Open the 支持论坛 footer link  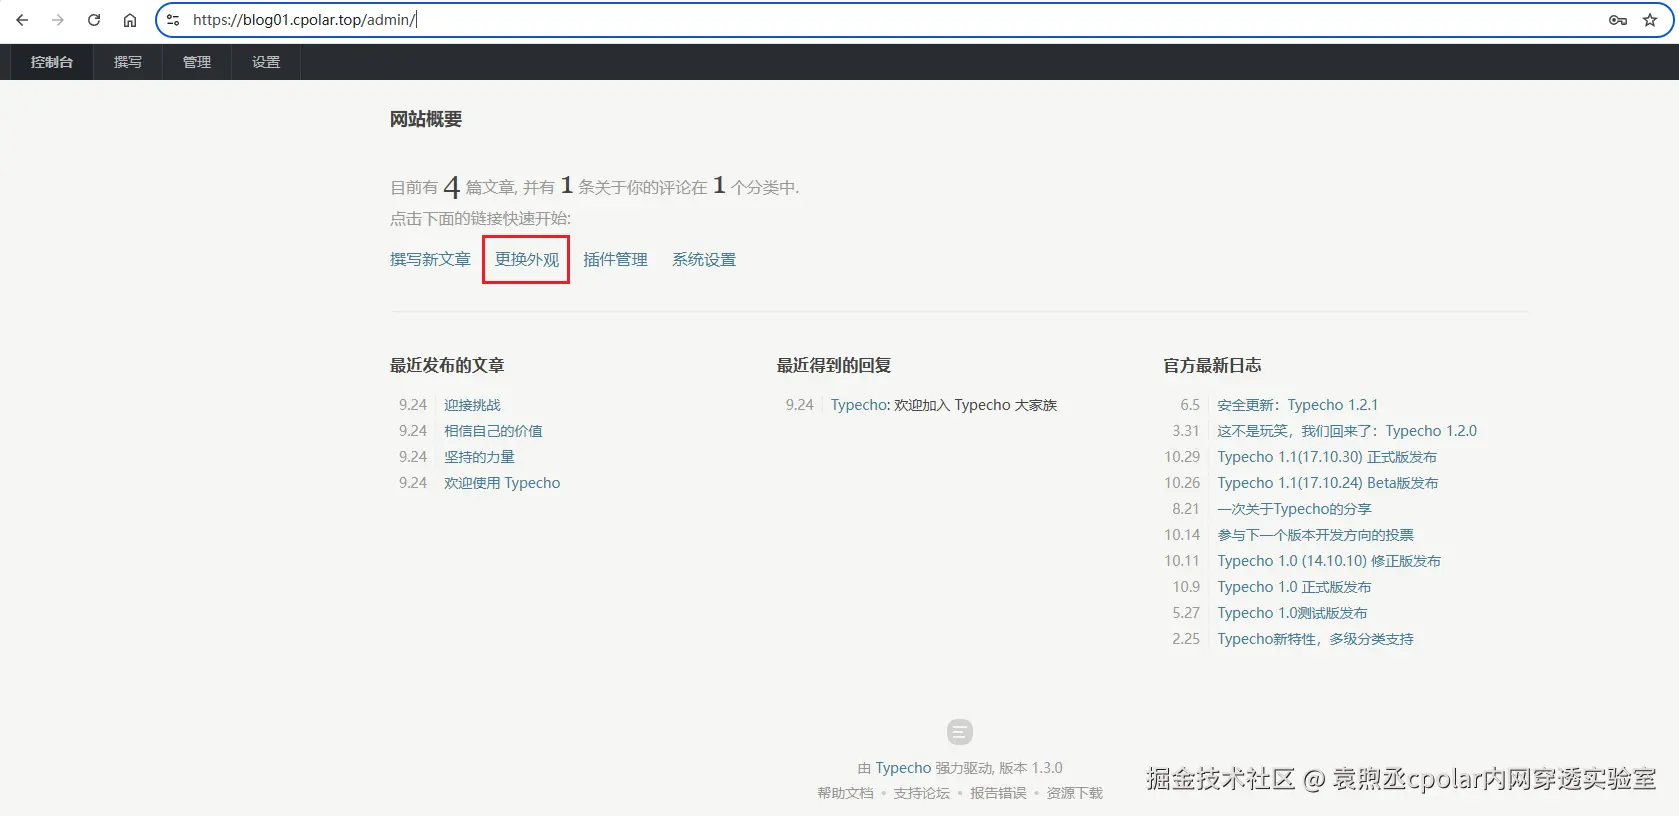click(x=921, y=793)
